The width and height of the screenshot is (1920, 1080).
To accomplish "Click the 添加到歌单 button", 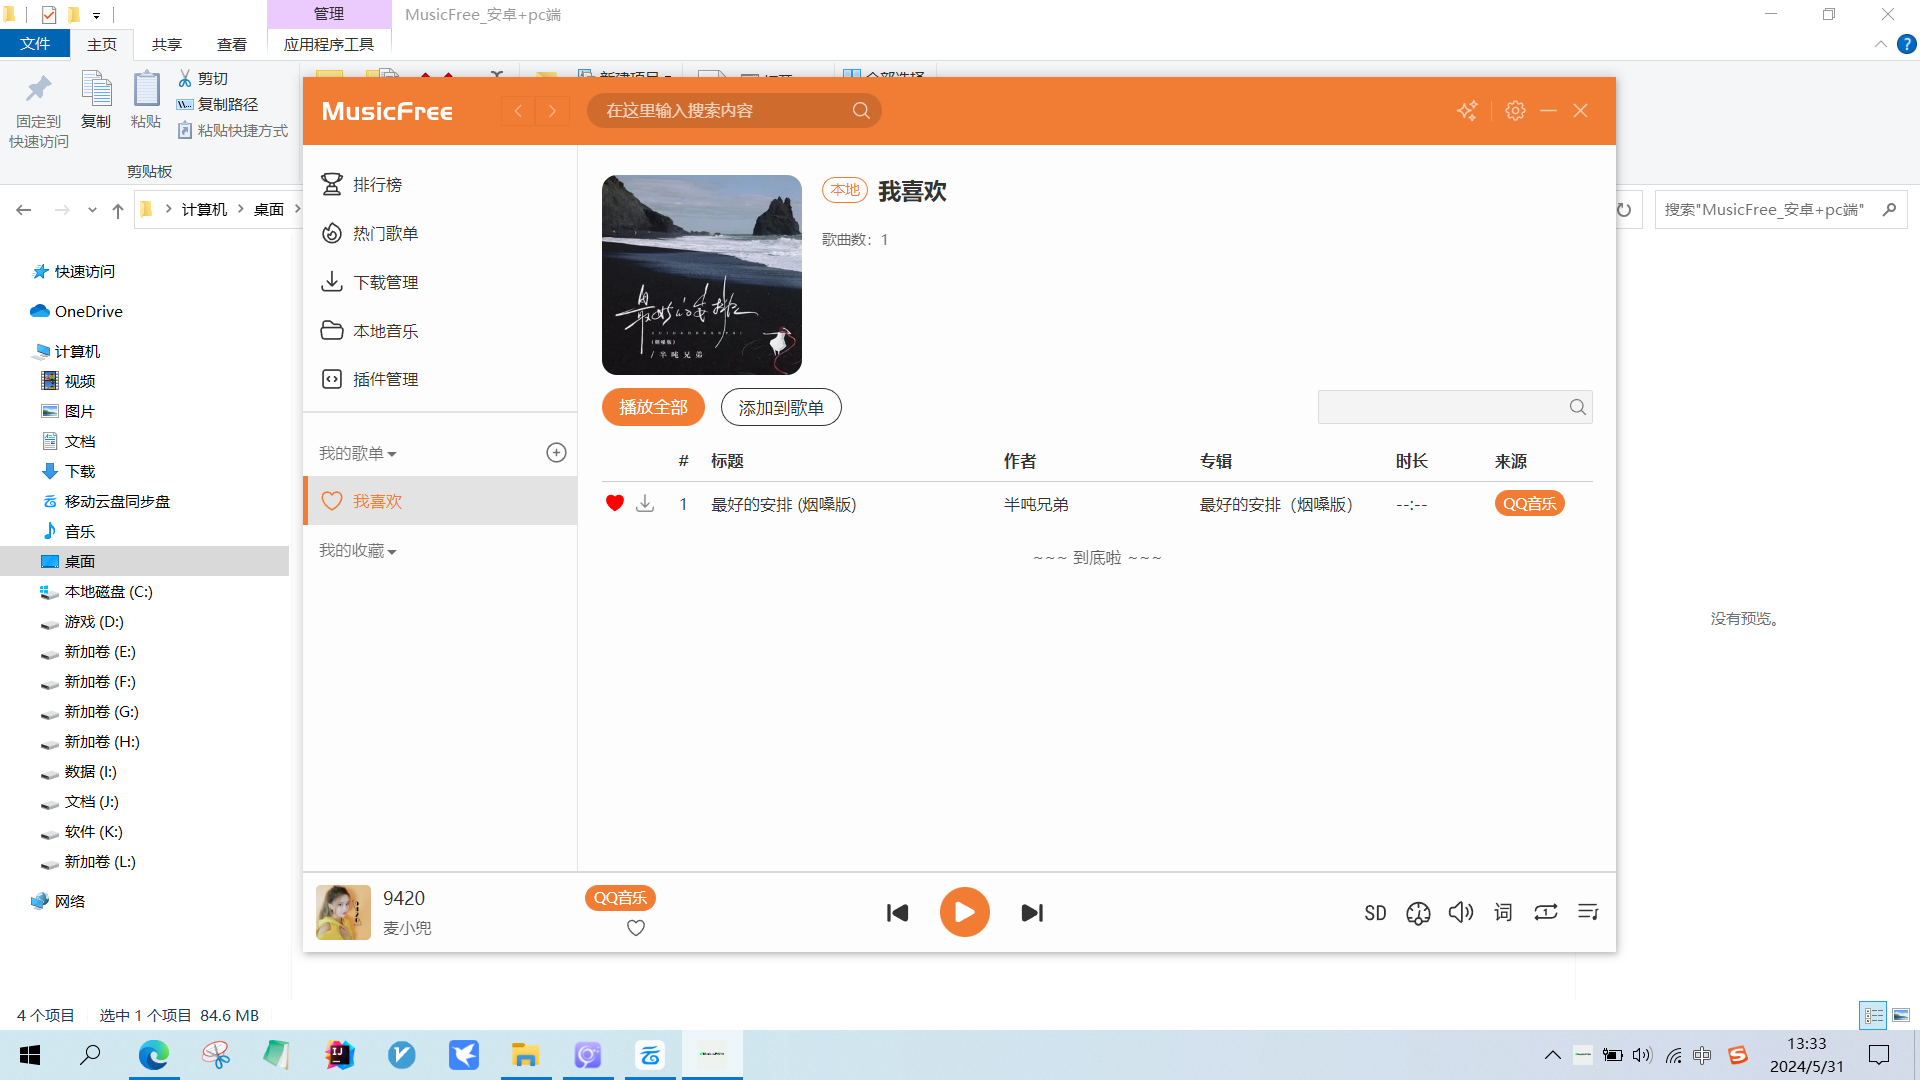I will pyautogui.click(x=781, y=408).
